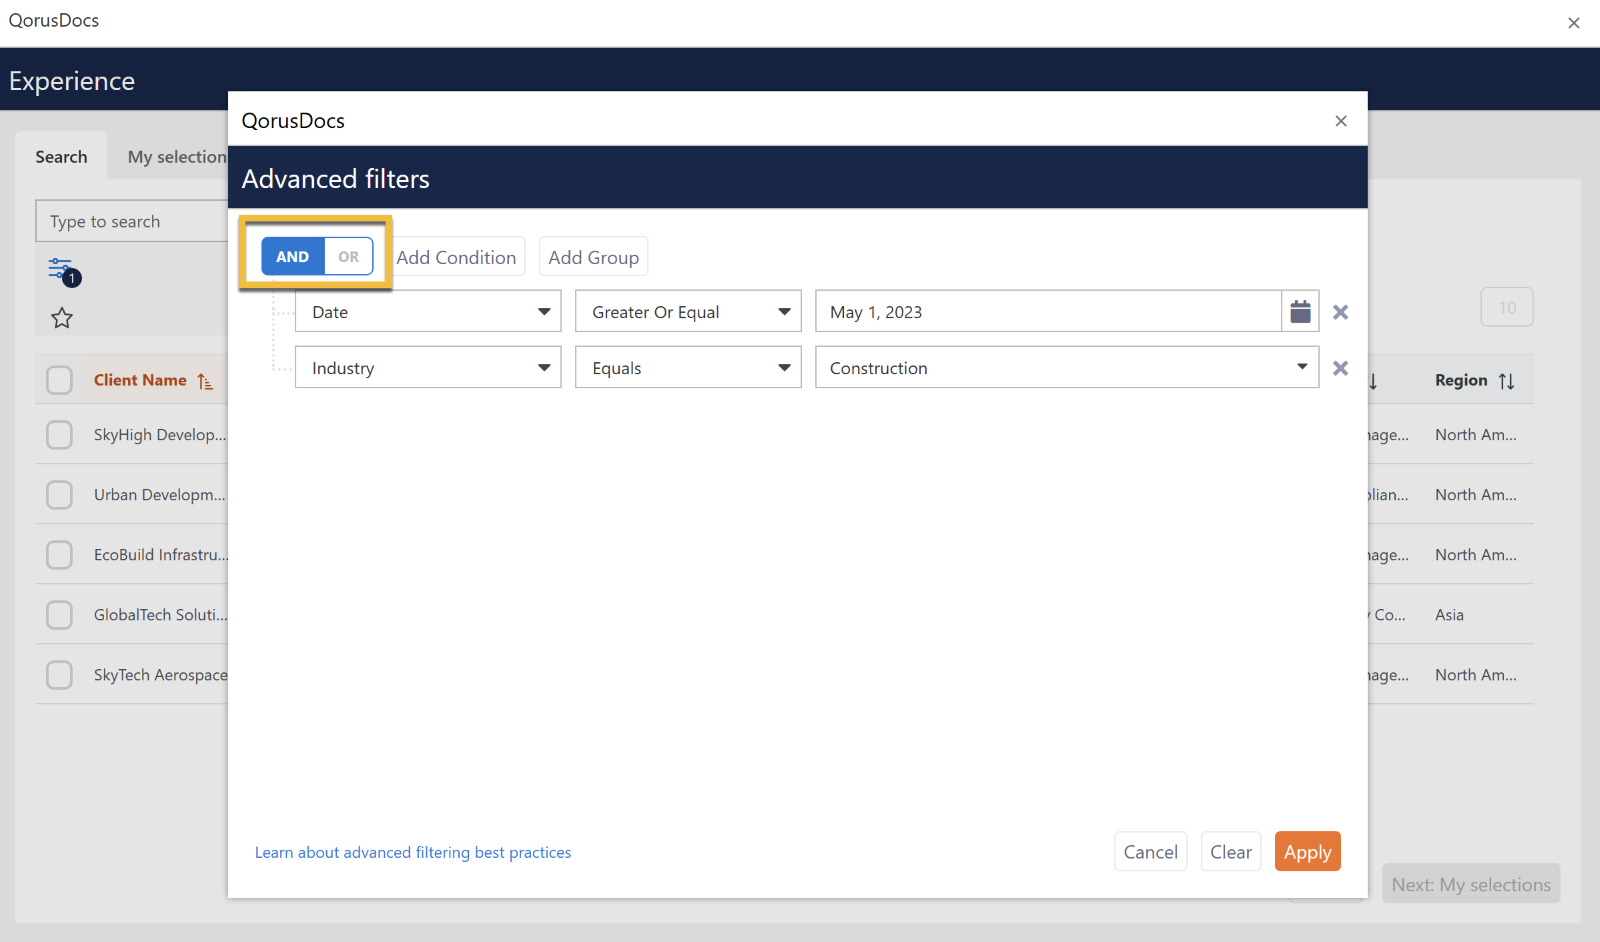
Task: Select the SkyTech Aerospace row checkbox
Action: coord(60,675)
